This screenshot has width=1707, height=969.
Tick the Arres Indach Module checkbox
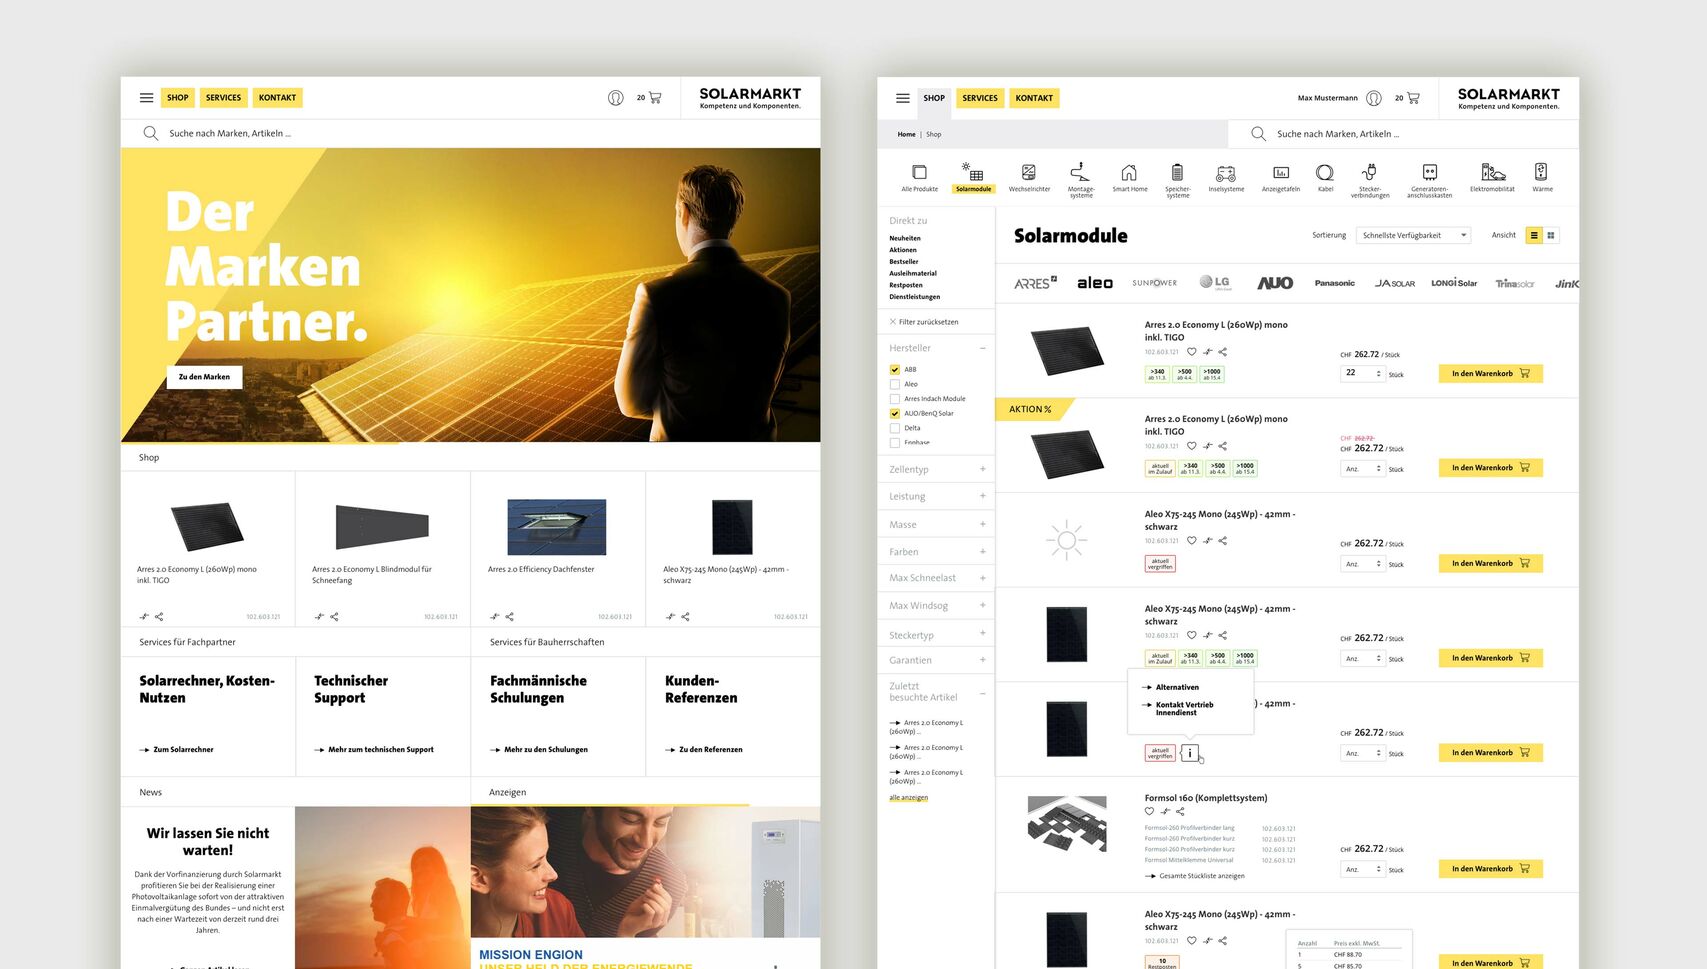coord(895,399)
